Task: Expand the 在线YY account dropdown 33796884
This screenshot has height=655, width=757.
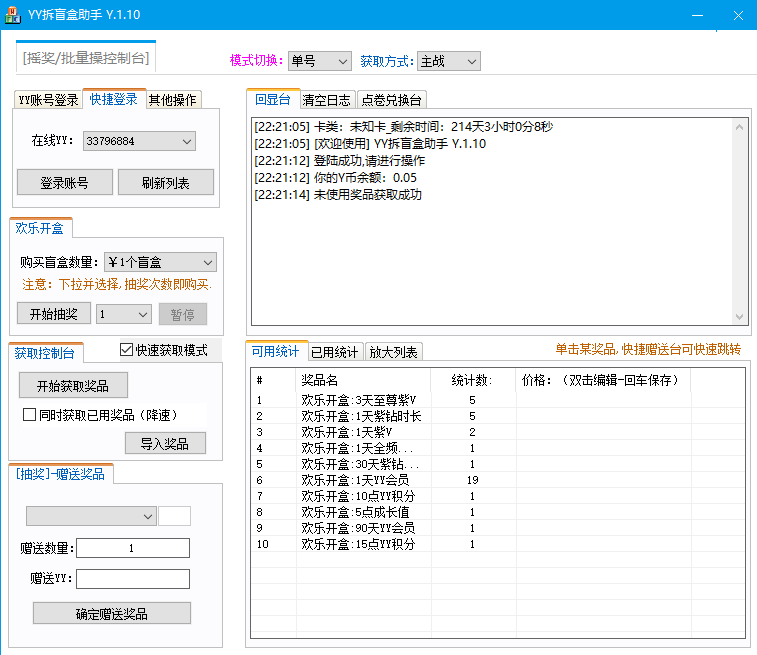Action: 139,141
